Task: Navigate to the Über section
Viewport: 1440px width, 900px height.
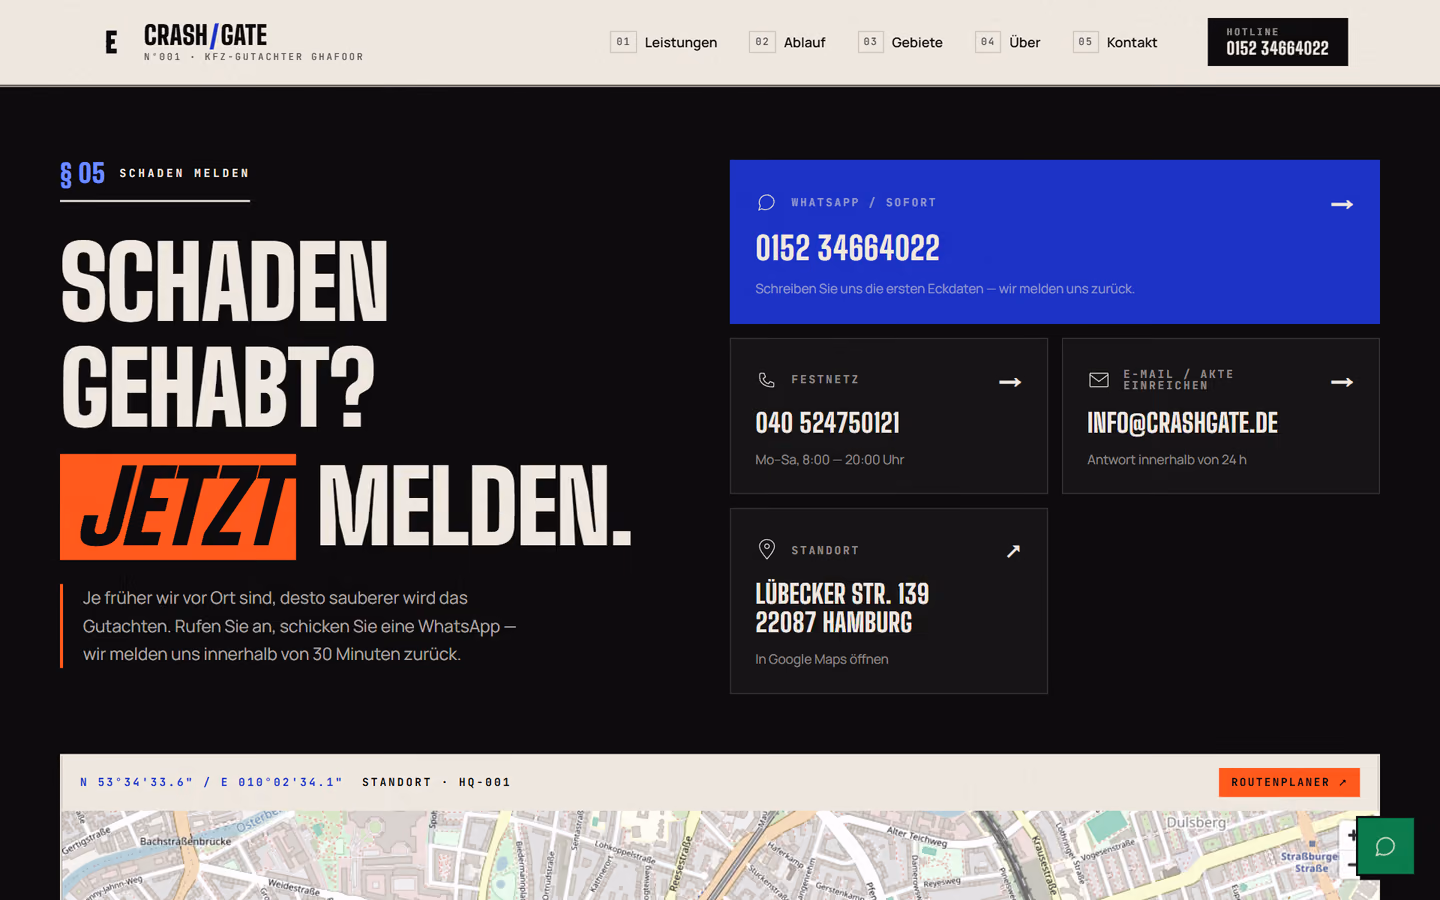Action: (x=1008, y=42)
